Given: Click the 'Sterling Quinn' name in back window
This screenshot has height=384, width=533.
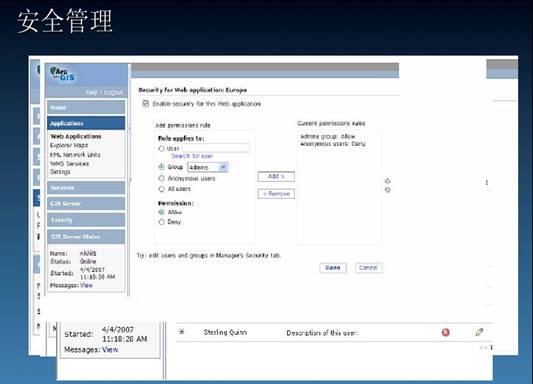Looking at the screenshot, I should (225, 332).
